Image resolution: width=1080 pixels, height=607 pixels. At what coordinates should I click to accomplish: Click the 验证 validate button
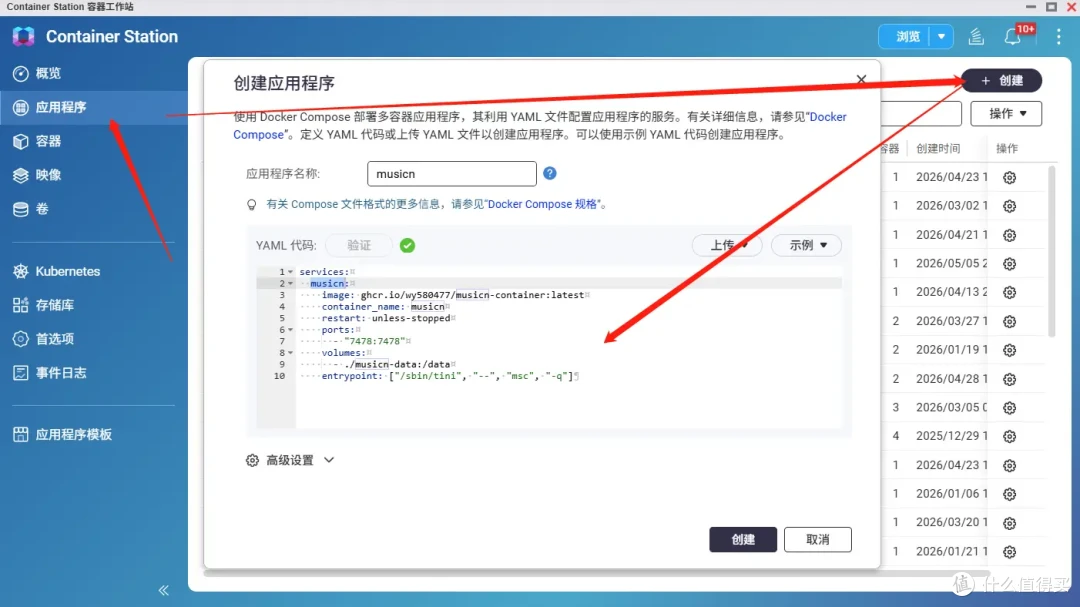click(x=359, y=245)
